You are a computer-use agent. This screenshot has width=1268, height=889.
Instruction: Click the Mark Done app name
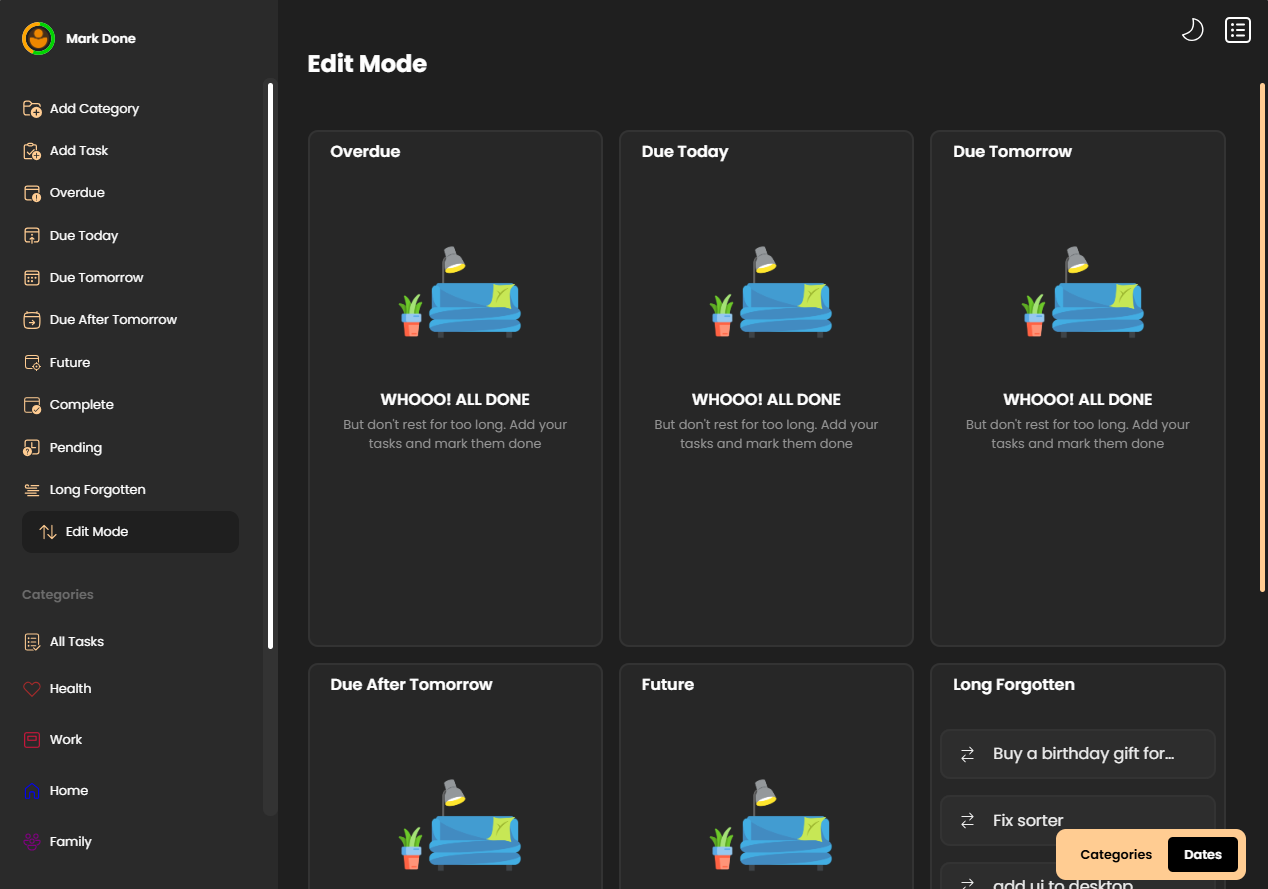pos(101,39)
